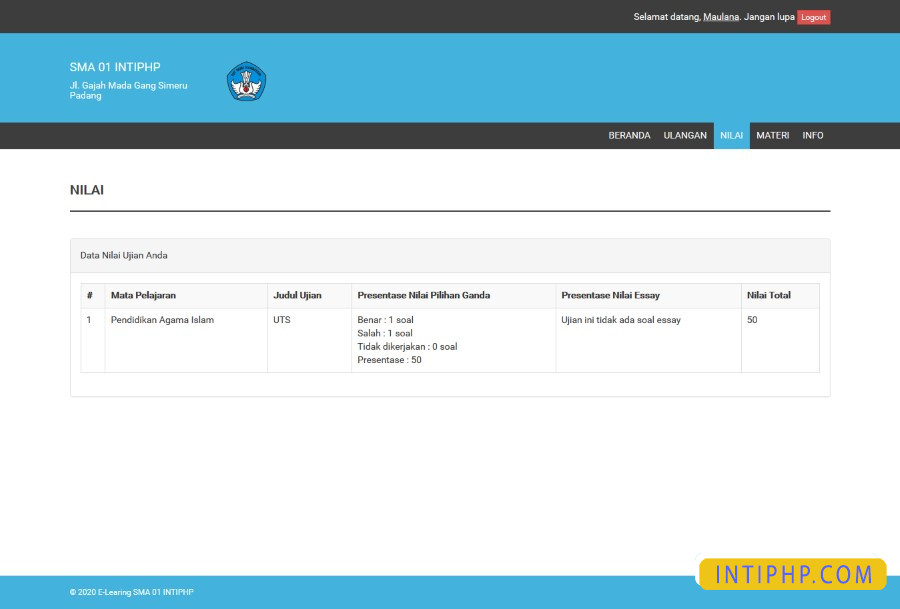Click the username Maulana in the greeting

721,17
